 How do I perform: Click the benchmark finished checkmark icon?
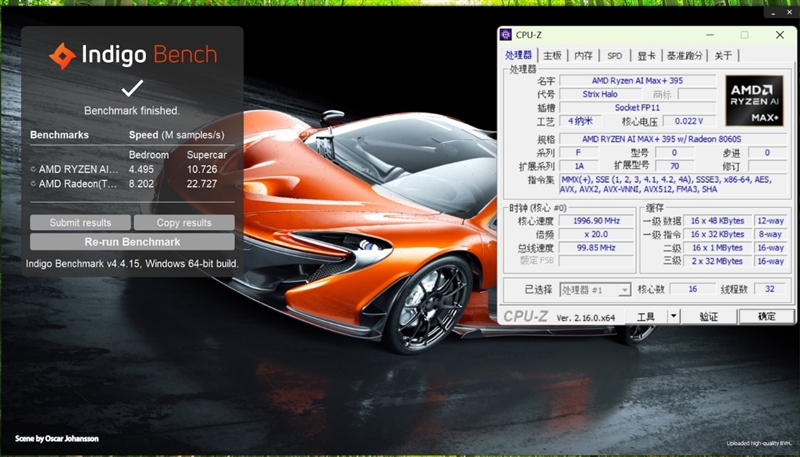tap(132, 88)
